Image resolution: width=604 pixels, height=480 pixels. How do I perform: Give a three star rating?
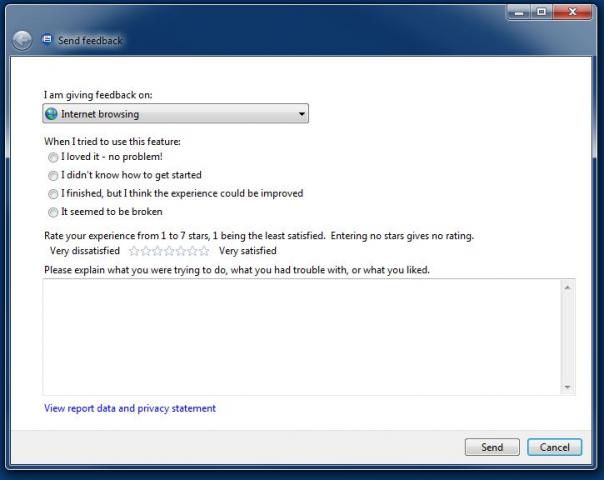tap(157, 251)
